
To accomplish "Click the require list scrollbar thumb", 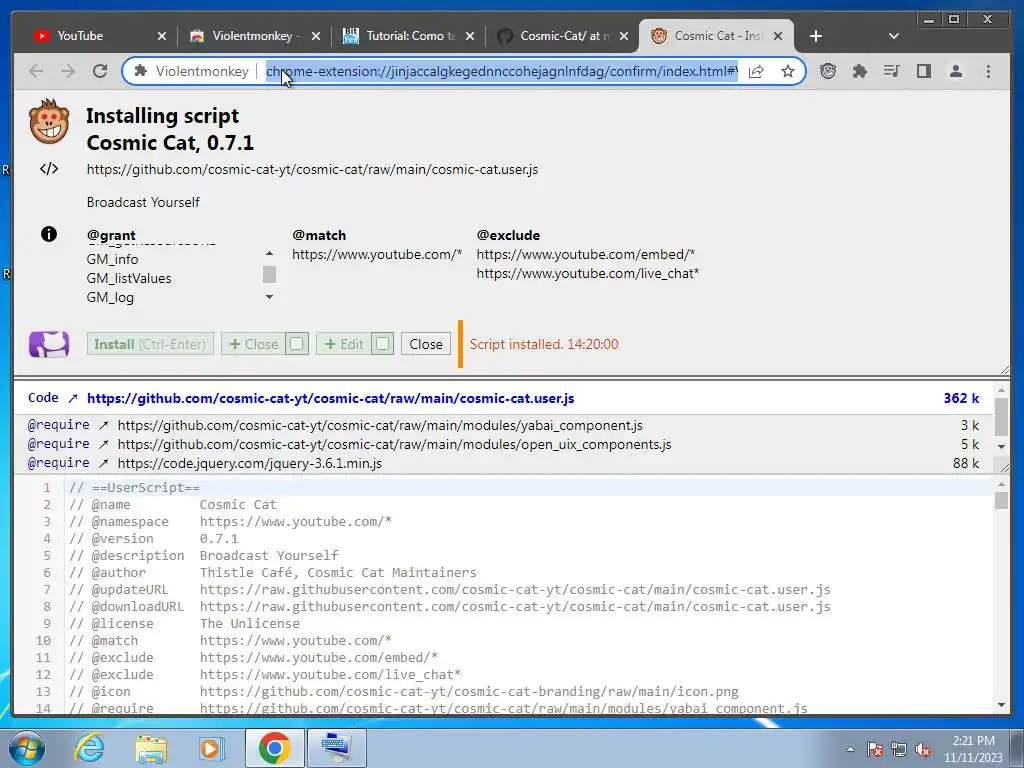I will [x=1001, y=416].
